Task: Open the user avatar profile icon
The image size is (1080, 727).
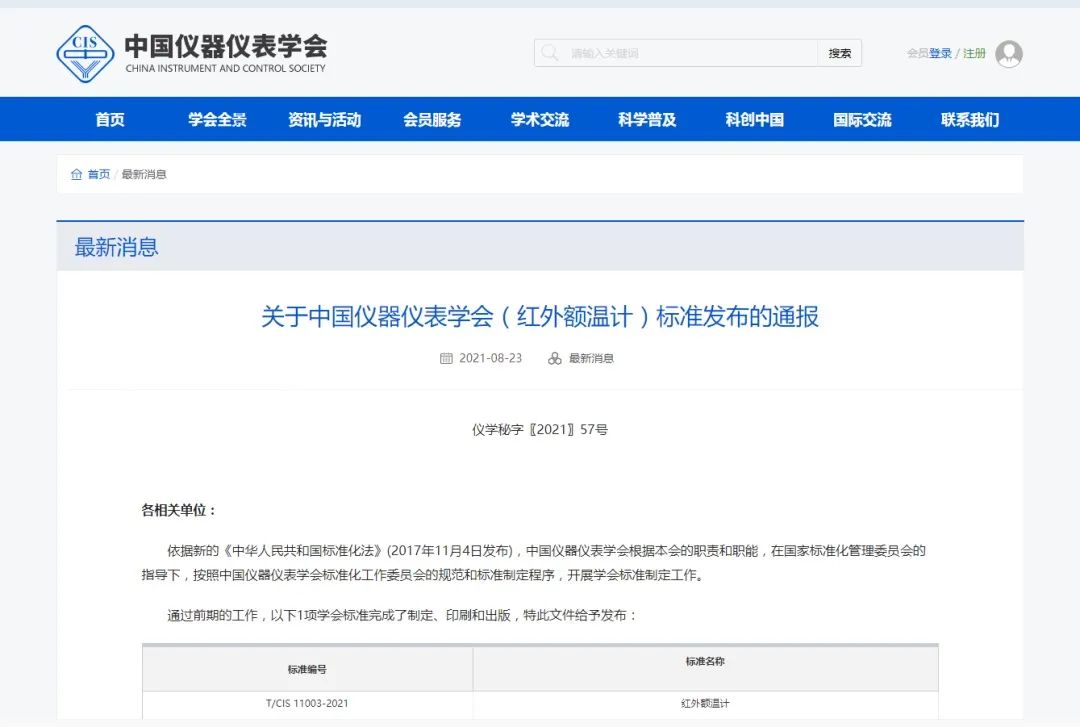Action: (1009, 54)
